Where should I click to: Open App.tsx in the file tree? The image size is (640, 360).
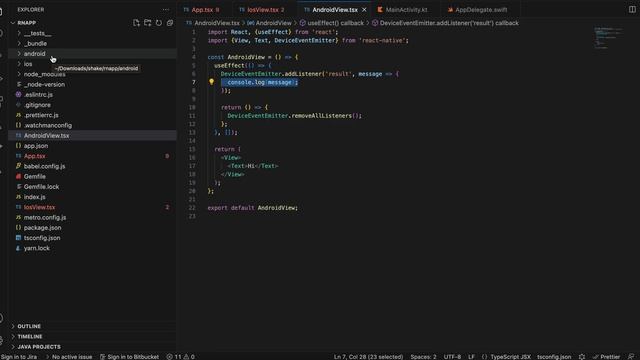coord(34,156)
